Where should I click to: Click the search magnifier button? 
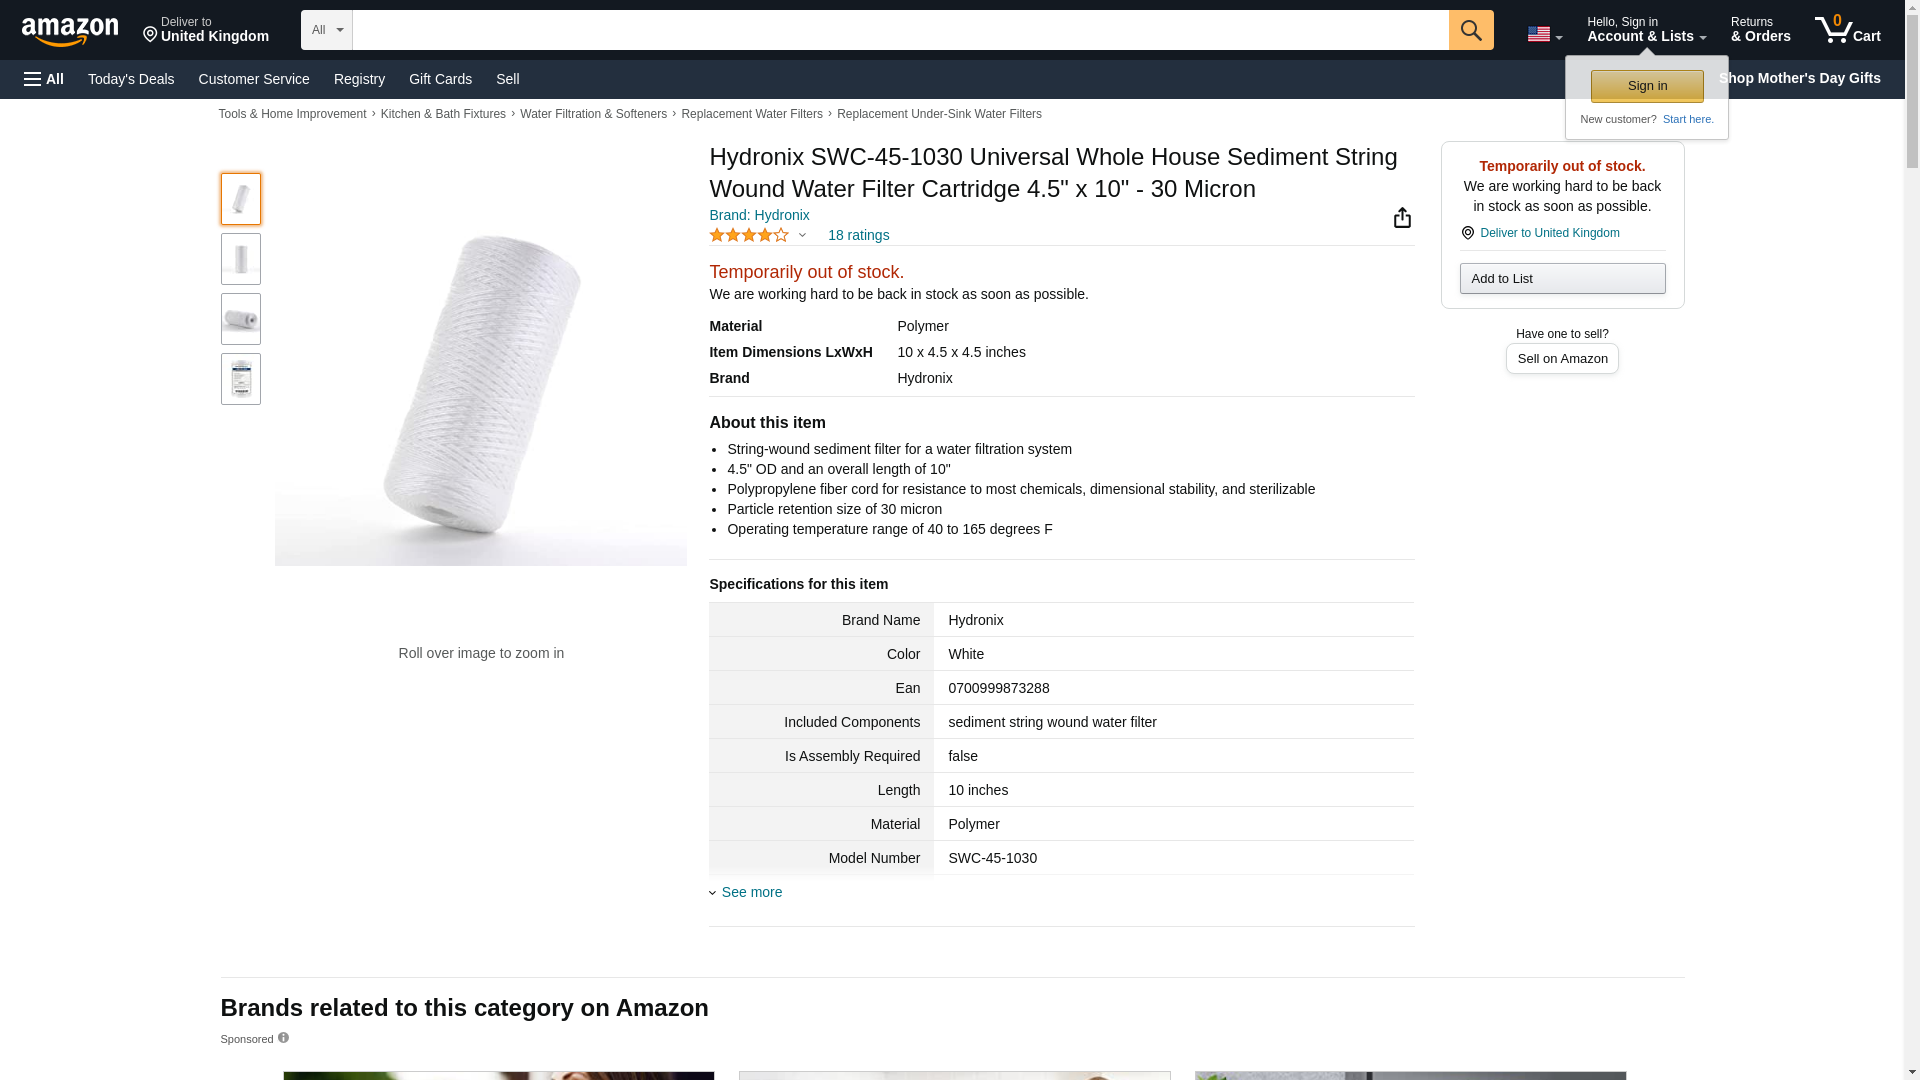[x=1470, y=30]
